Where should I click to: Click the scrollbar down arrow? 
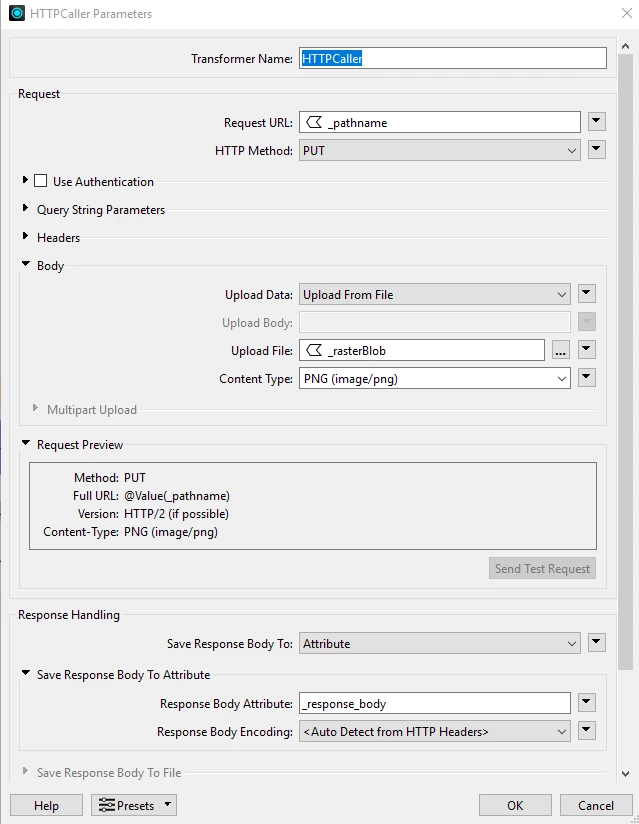[x=625, y=774]
